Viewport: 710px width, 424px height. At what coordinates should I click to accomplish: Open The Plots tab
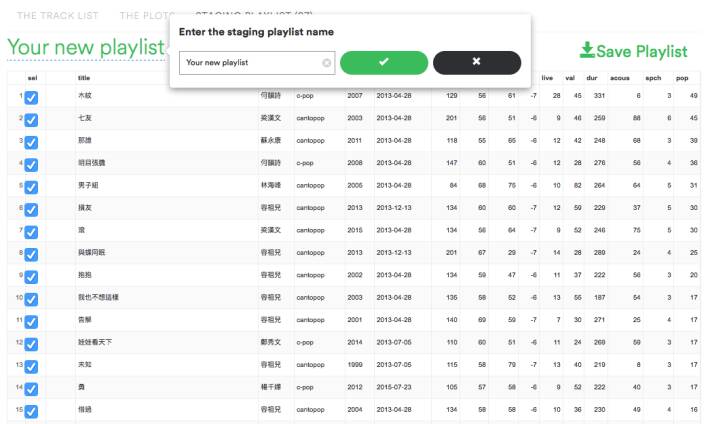point(146,16)
